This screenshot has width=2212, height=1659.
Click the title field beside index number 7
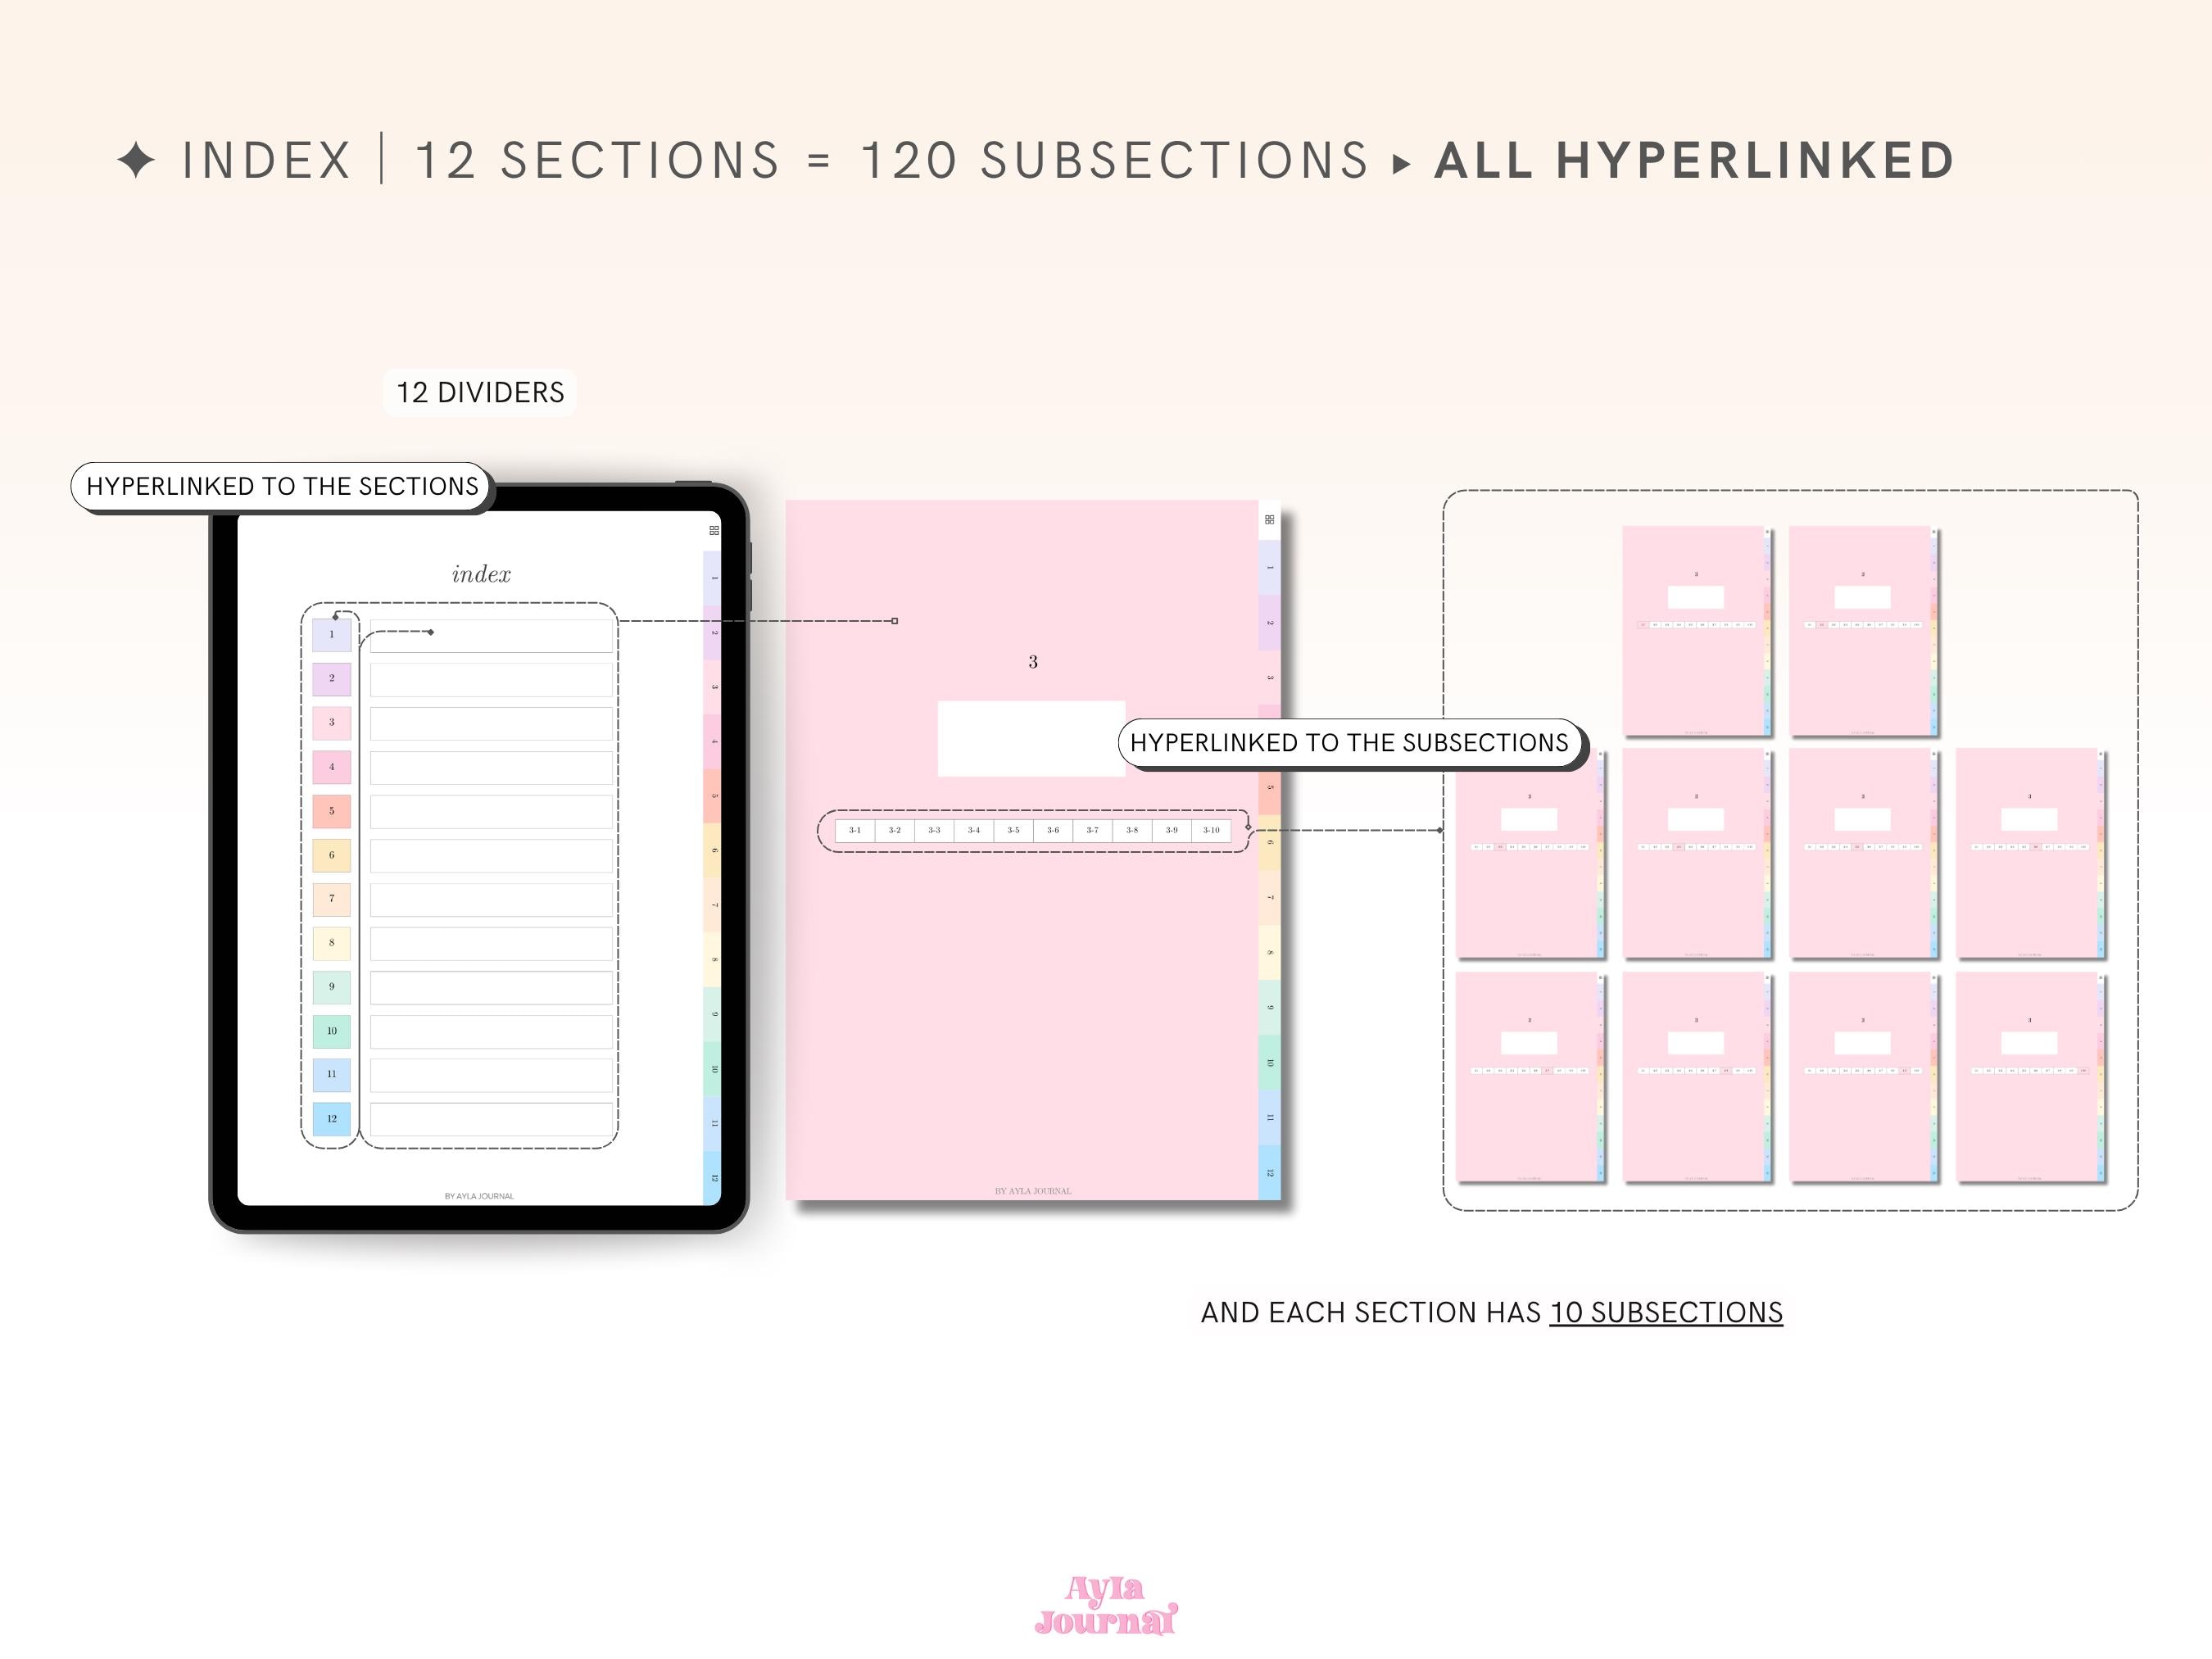pos(491,900)
